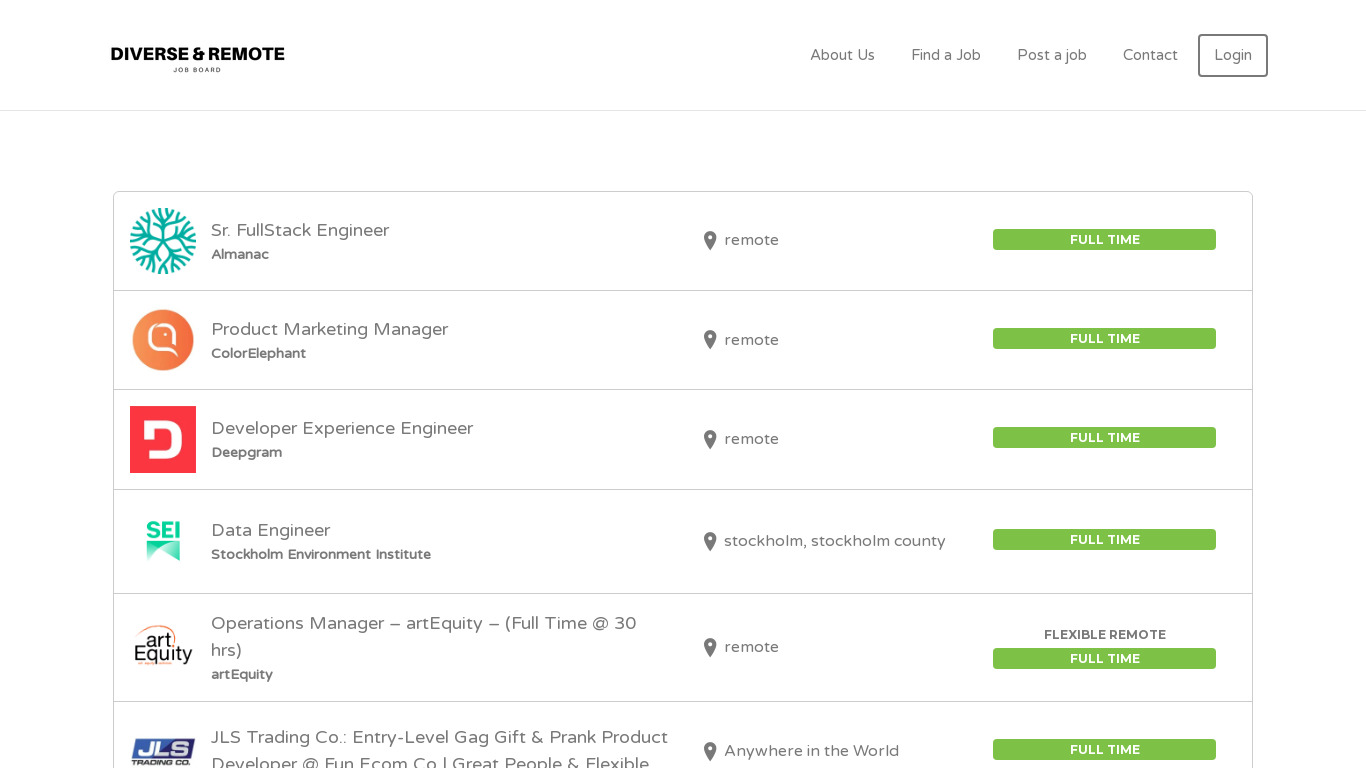Click Full Time badge in artEquity row
The height and width of the screenshot is (768, 1366).
(1104, 659)
